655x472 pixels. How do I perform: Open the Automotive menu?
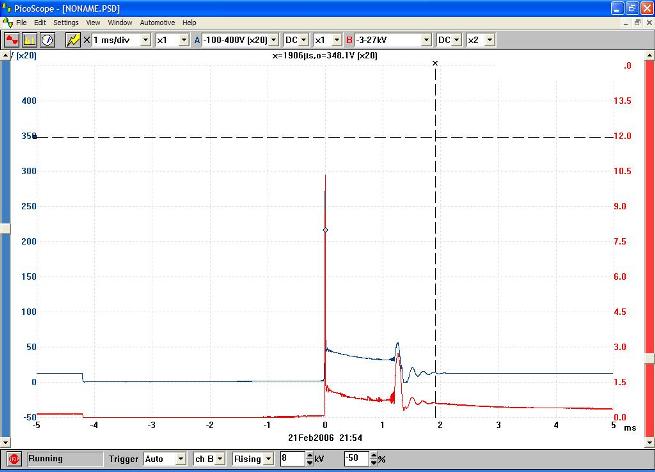pos(157,22)
